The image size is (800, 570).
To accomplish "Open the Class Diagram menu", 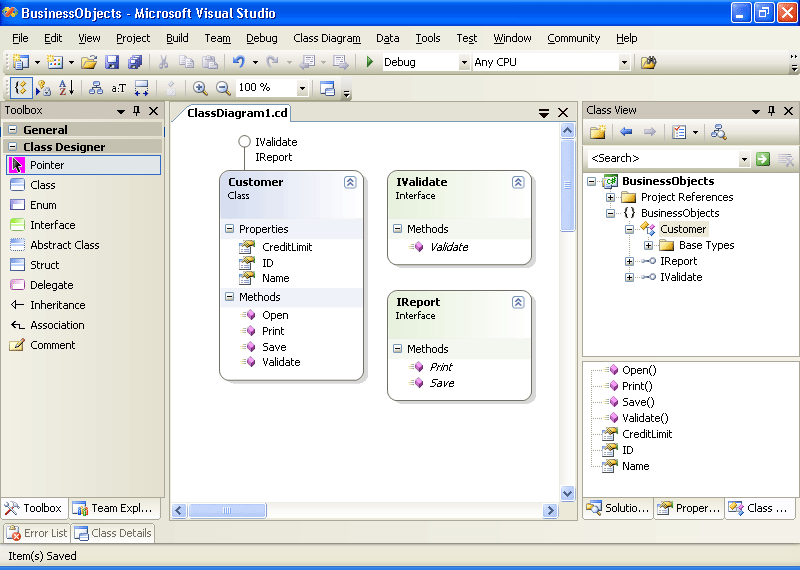I will click(327, 38).
